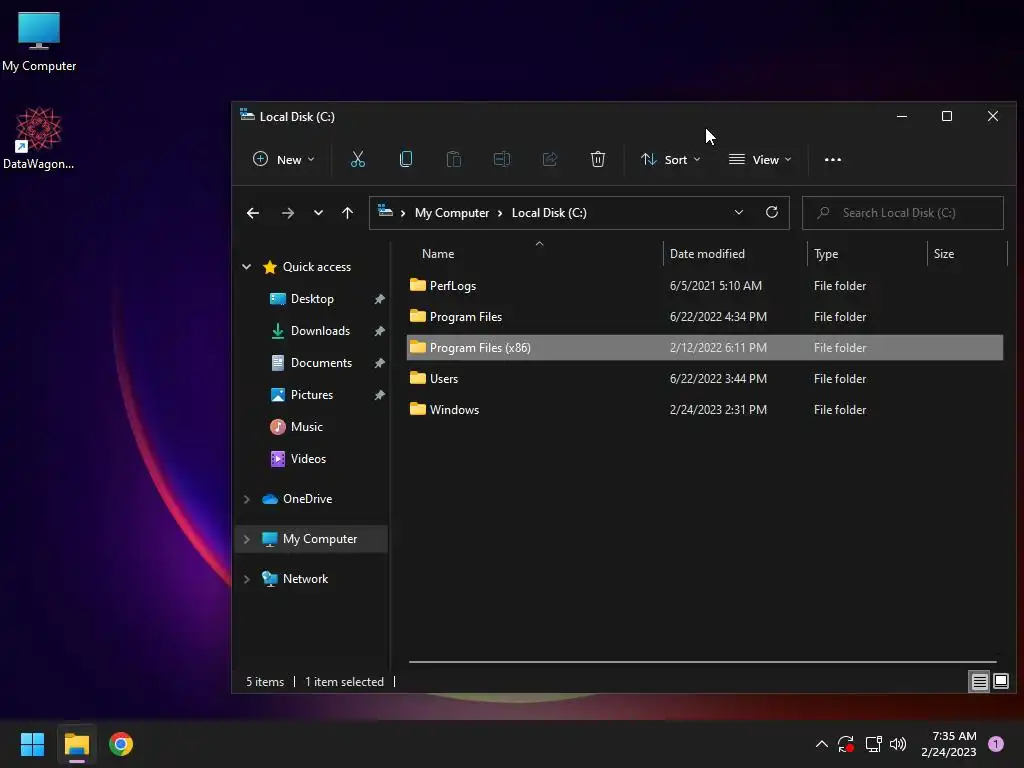Click date 6/5/2021 5:10 AM cell

716,285
